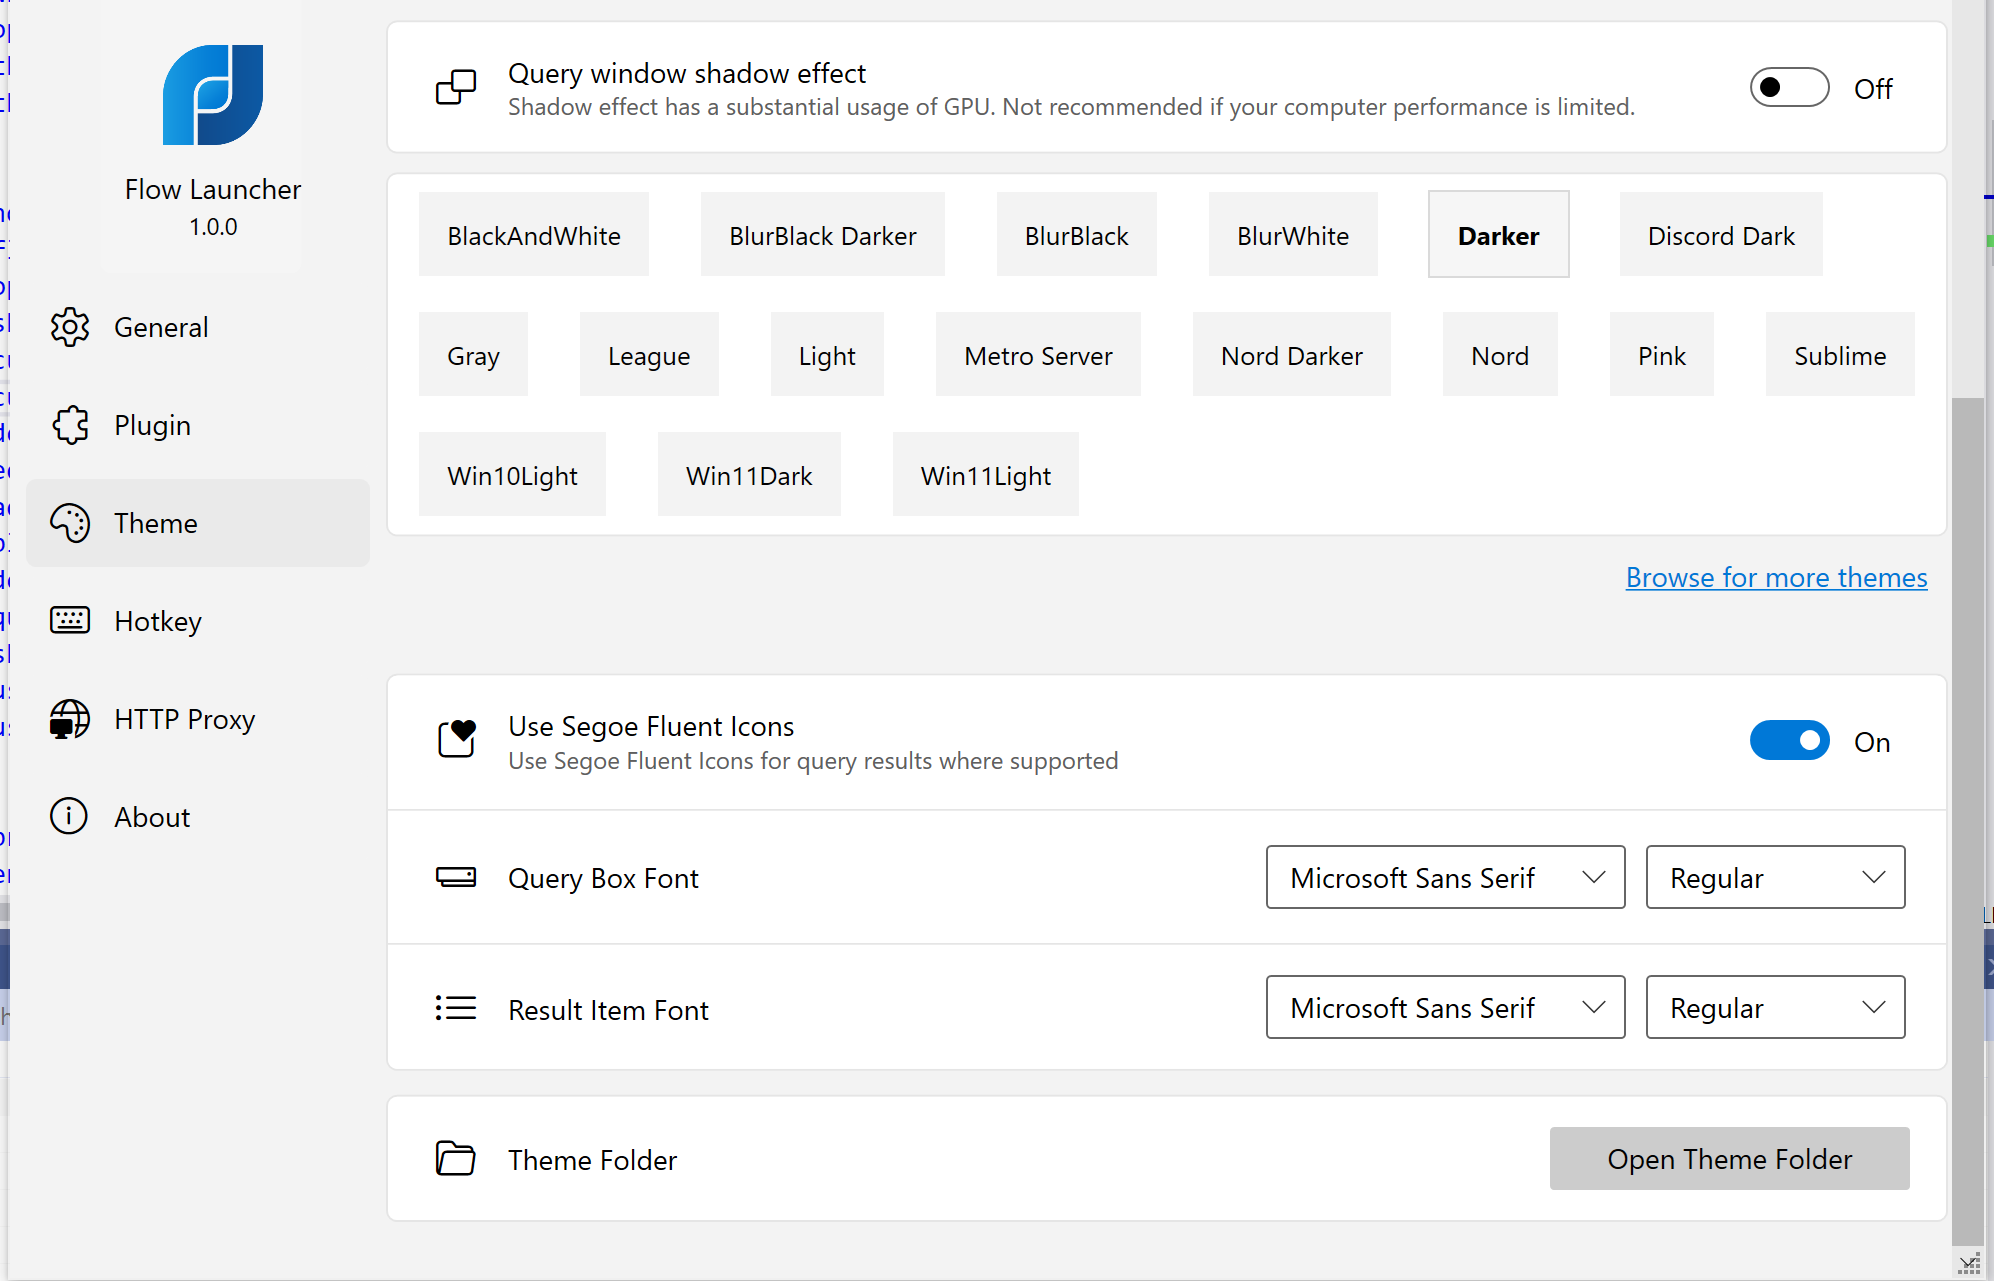Choose the Nord Darker theme

point(1291,356)
